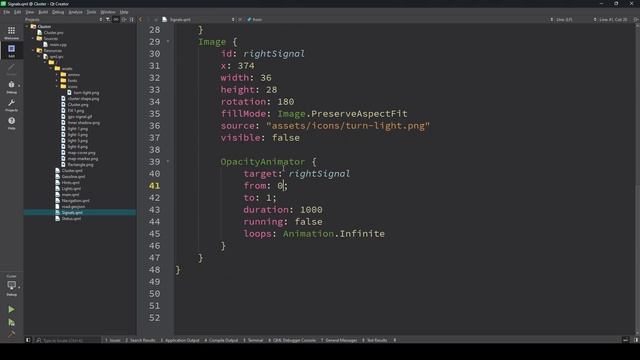This screenshot has height=360, width=640.
Task: Open the Tools menu
Action: coord(91,12)
